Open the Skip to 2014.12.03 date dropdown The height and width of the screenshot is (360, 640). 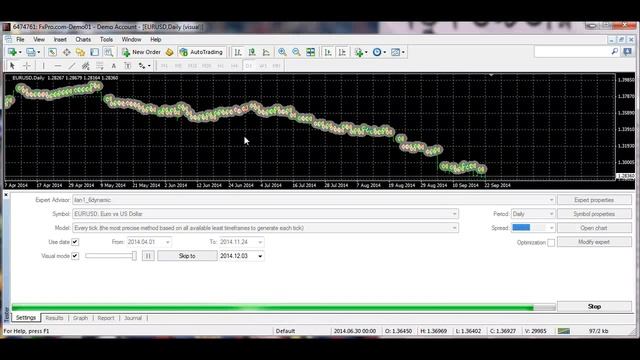[260, 256]
